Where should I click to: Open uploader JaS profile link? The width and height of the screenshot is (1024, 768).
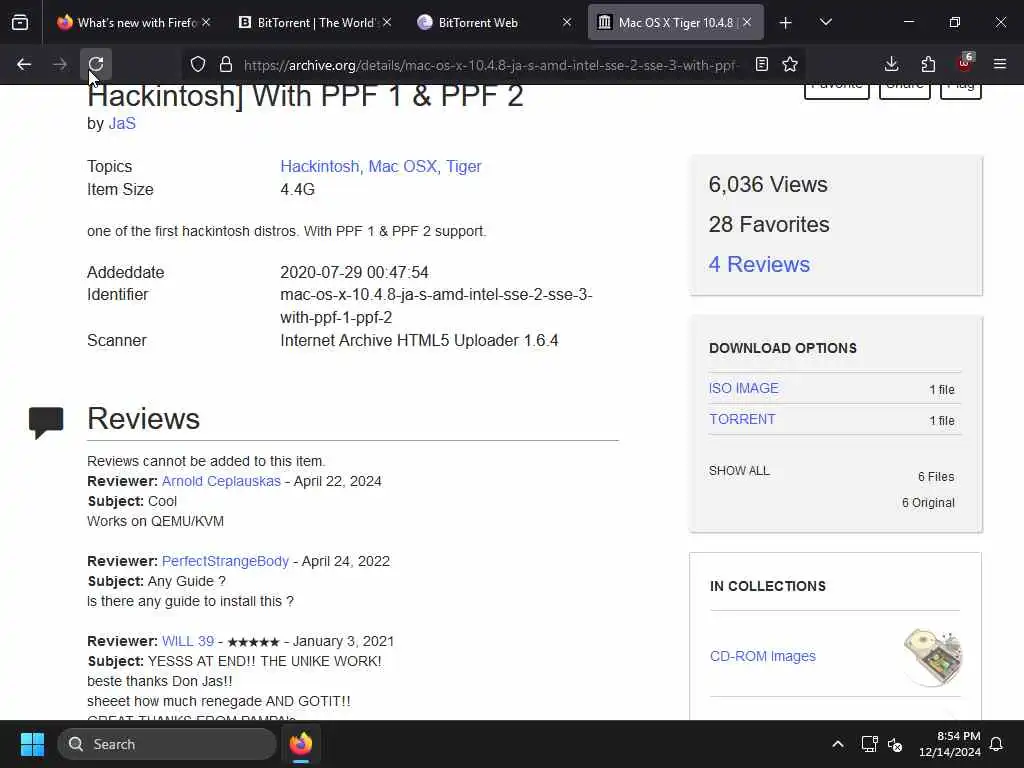[x=122, y=123]
